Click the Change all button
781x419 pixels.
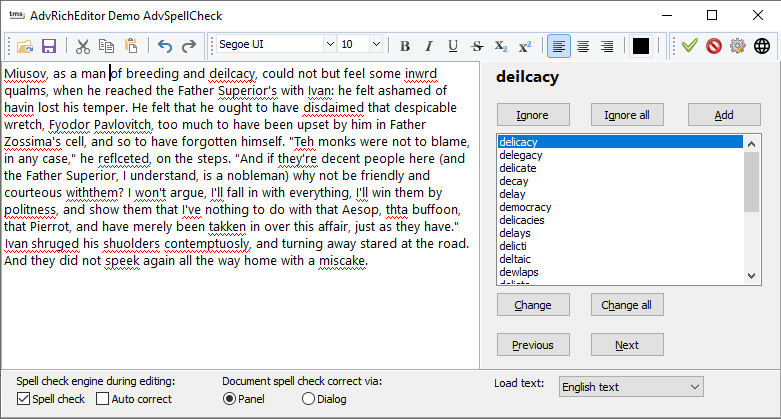tap(627, 305)
